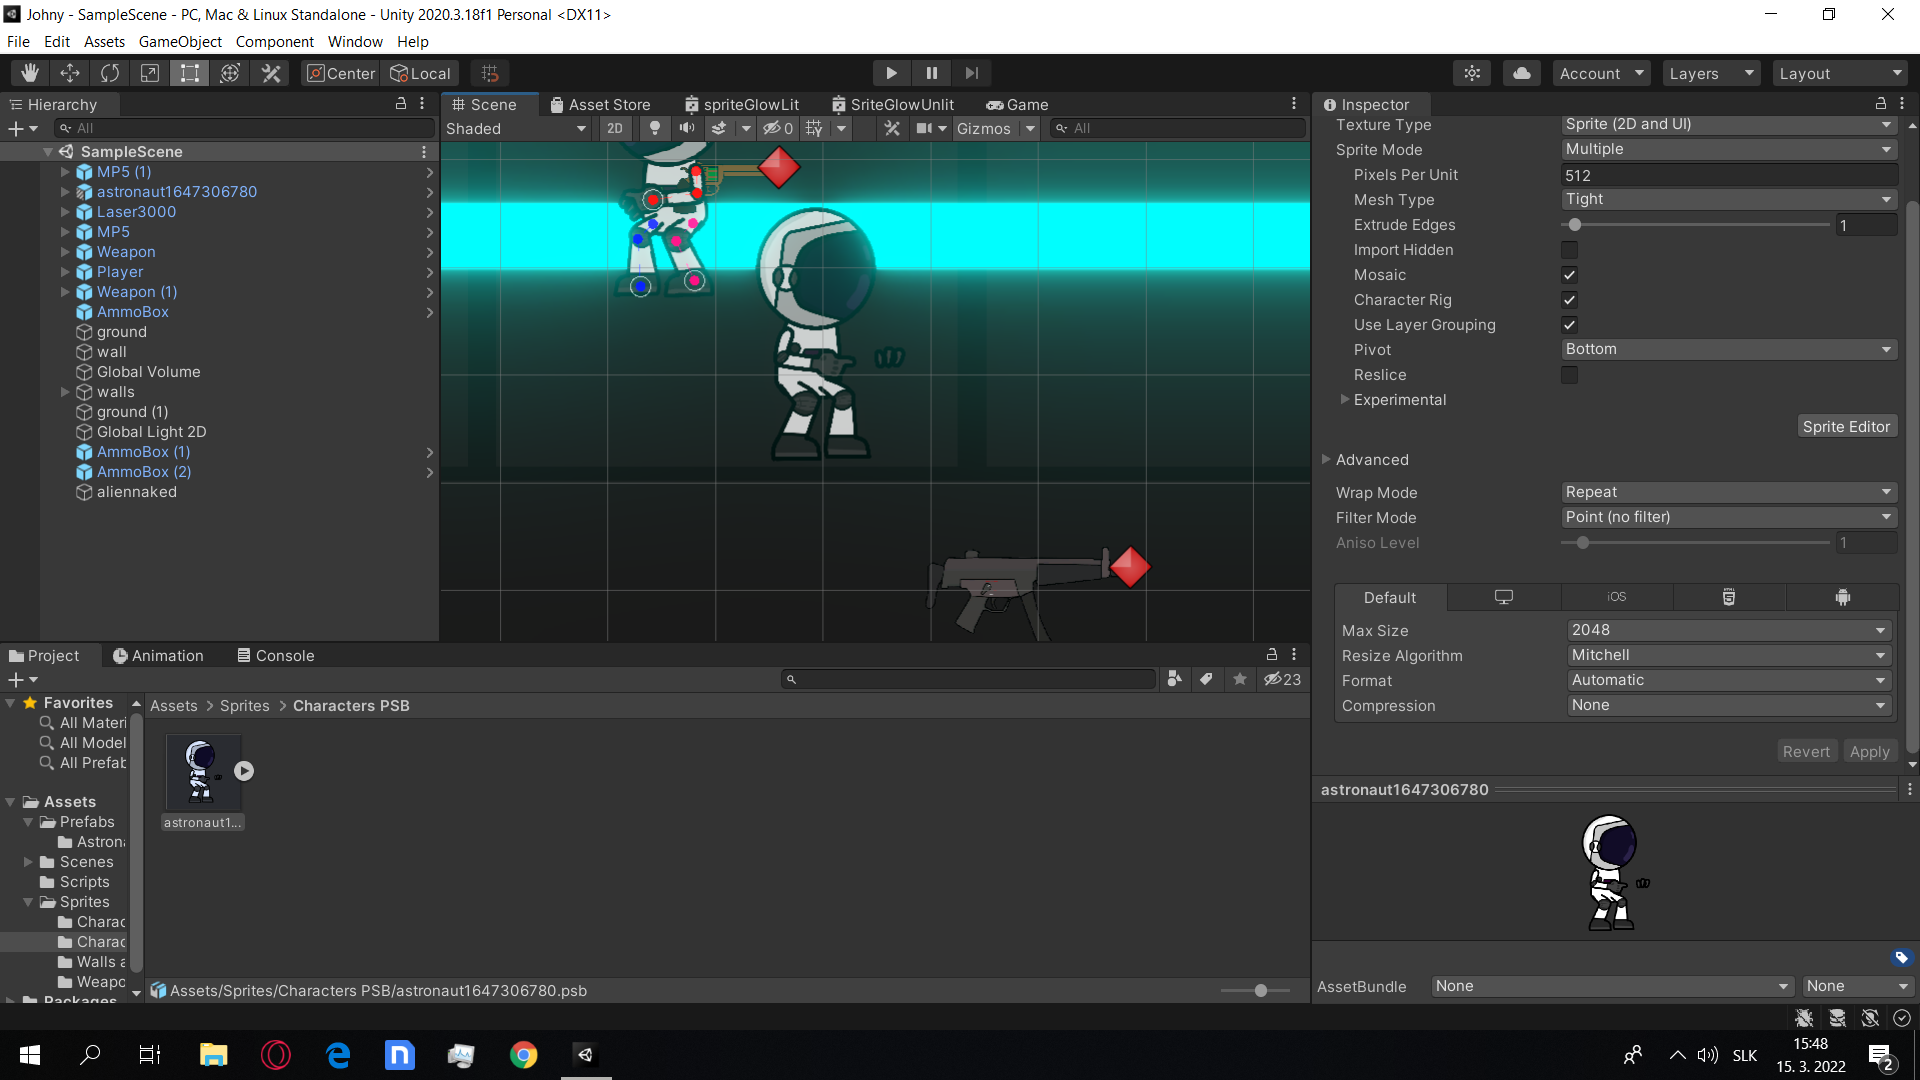Open scene camera settings icon

pos(925,128)
